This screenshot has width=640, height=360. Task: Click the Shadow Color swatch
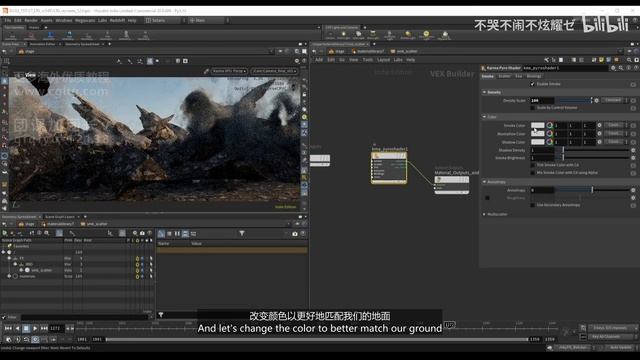pos(538,142)
